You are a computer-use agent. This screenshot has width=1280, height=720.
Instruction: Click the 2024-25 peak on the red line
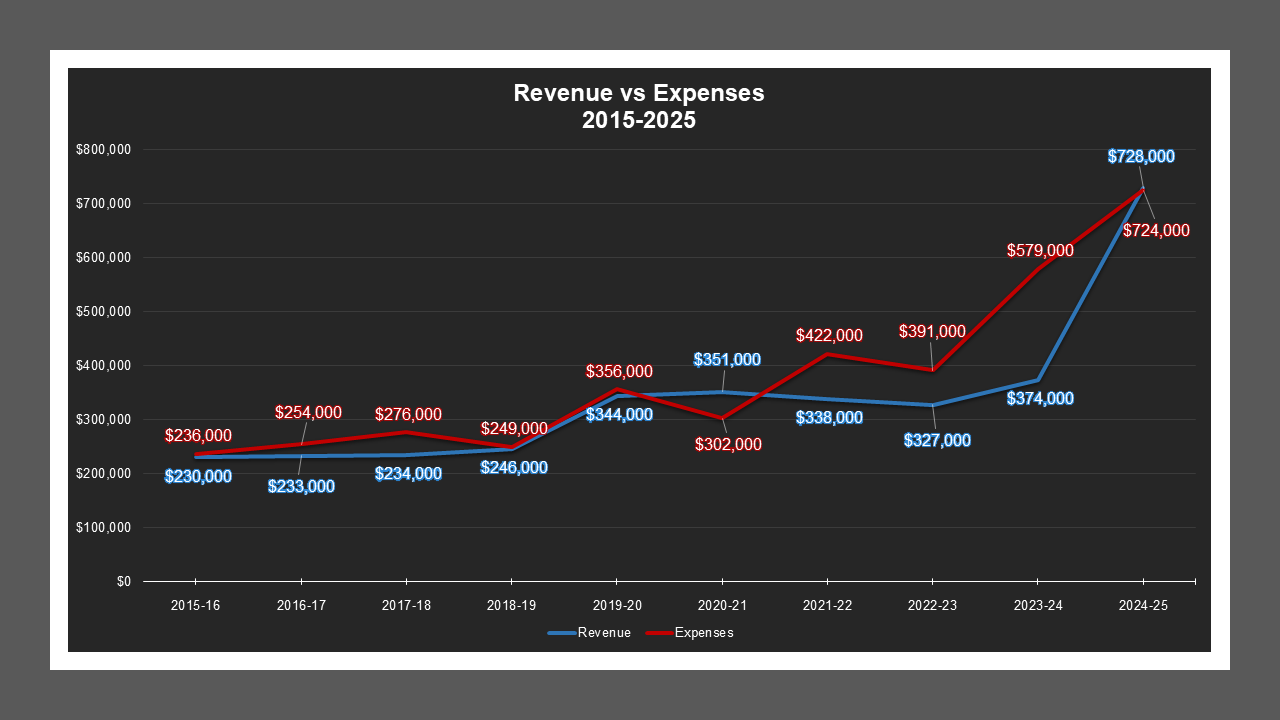(x=1143, y=188)
